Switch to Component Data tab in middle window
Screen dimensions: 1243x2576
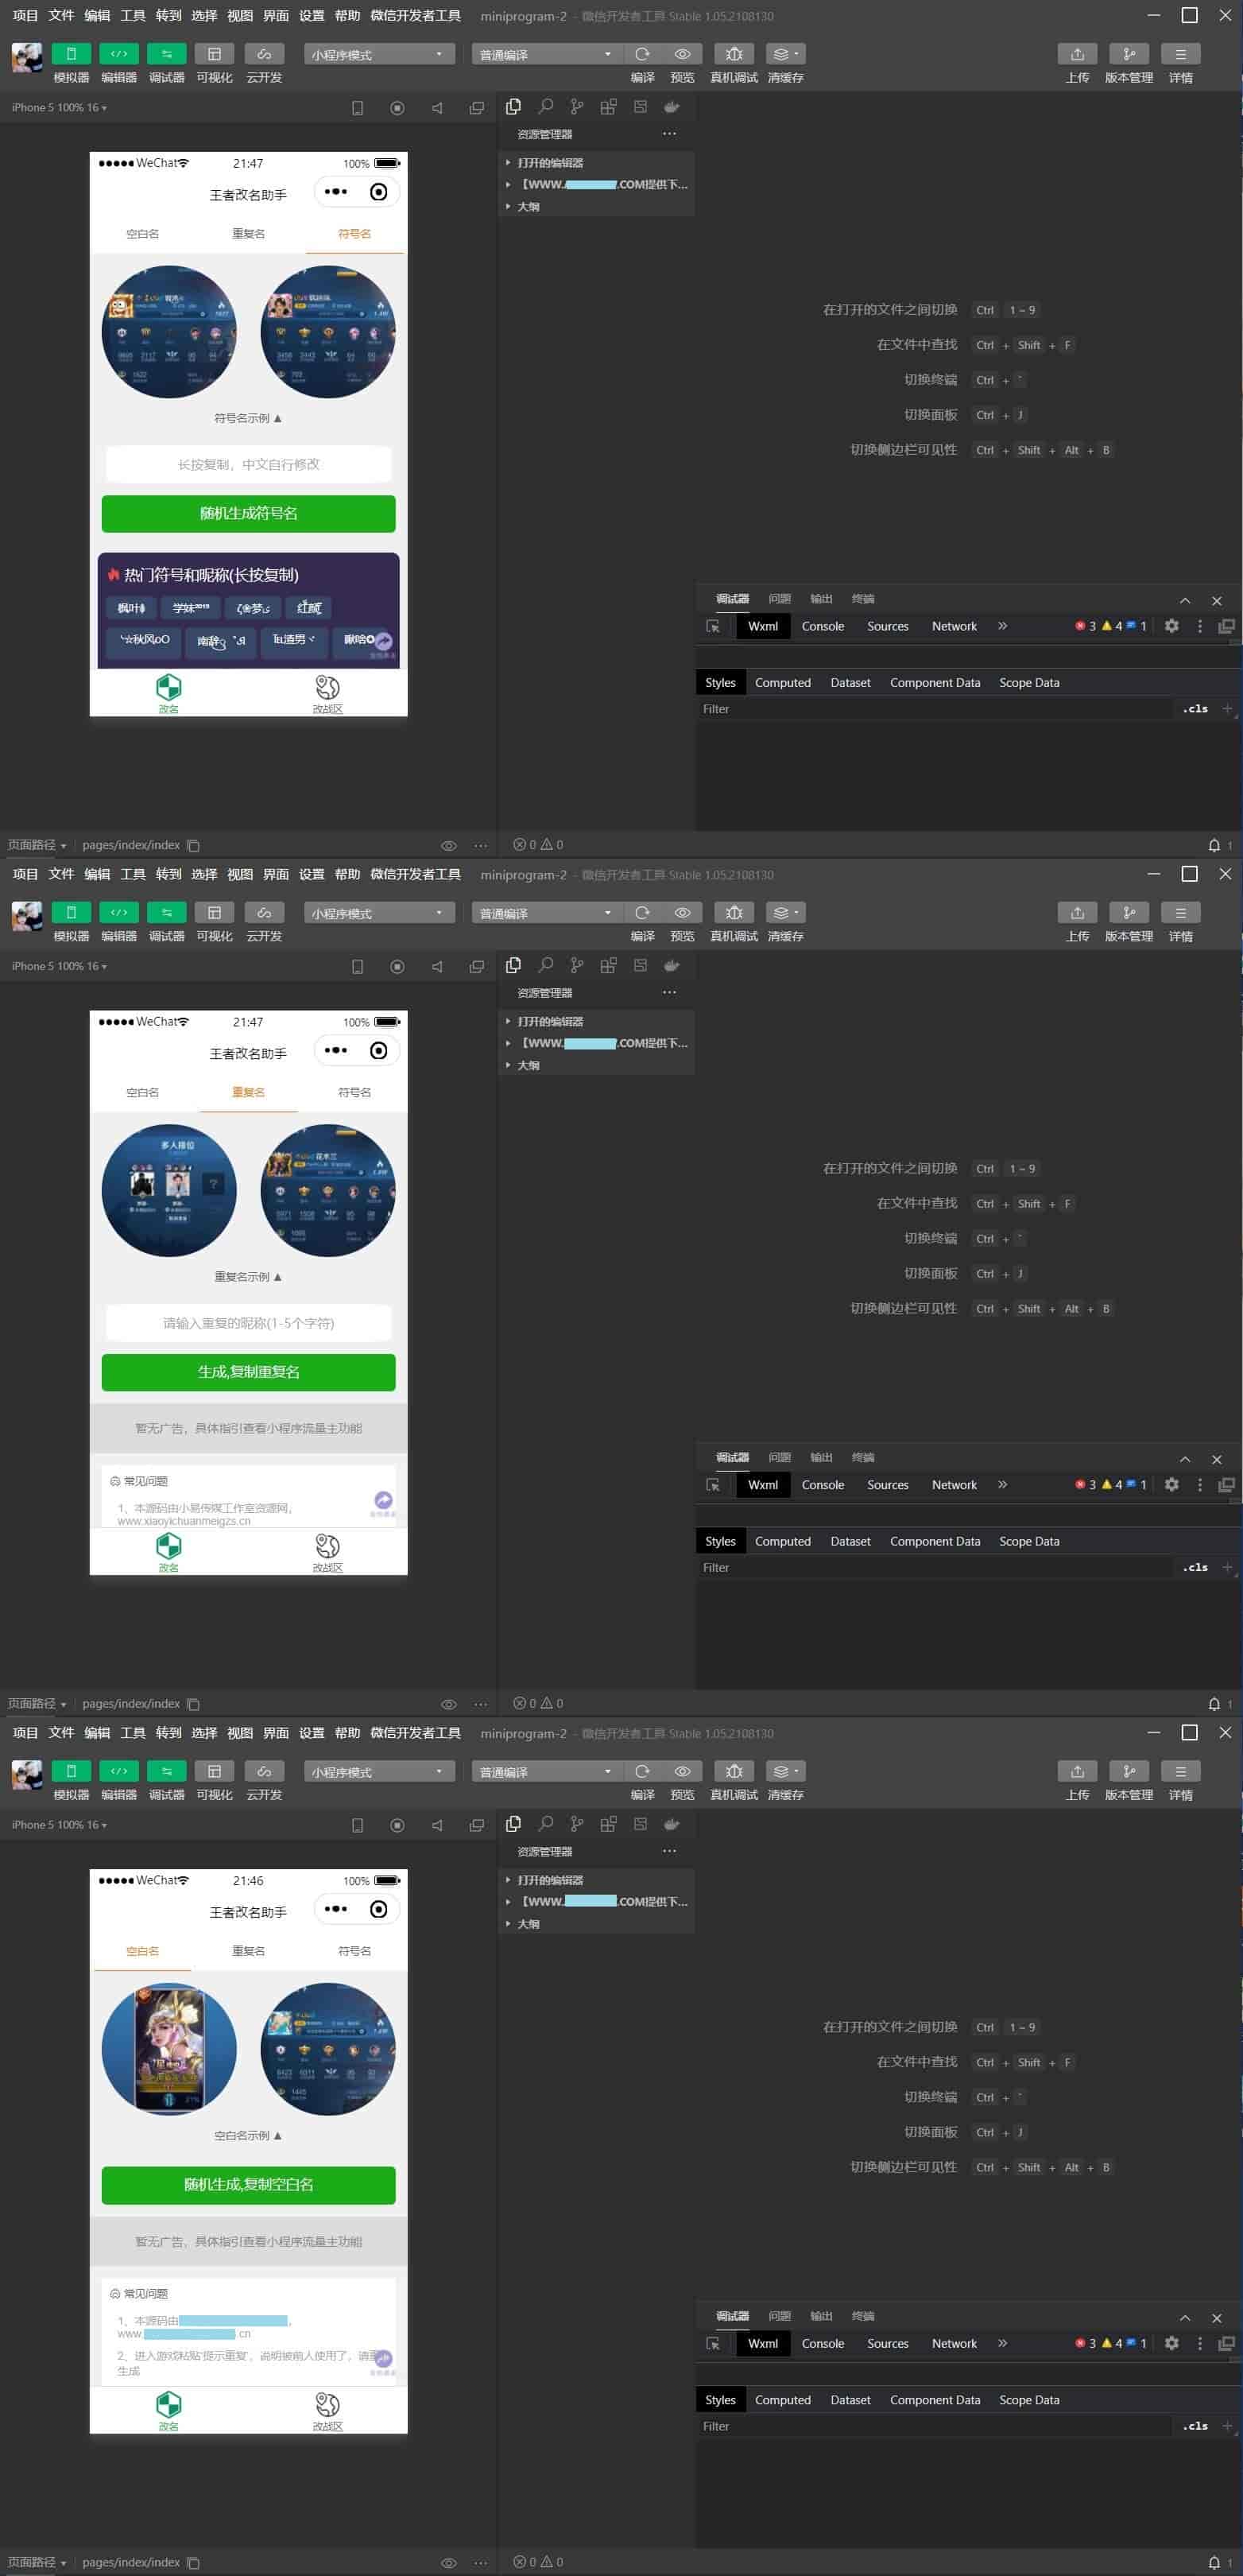click(935, 1541)
